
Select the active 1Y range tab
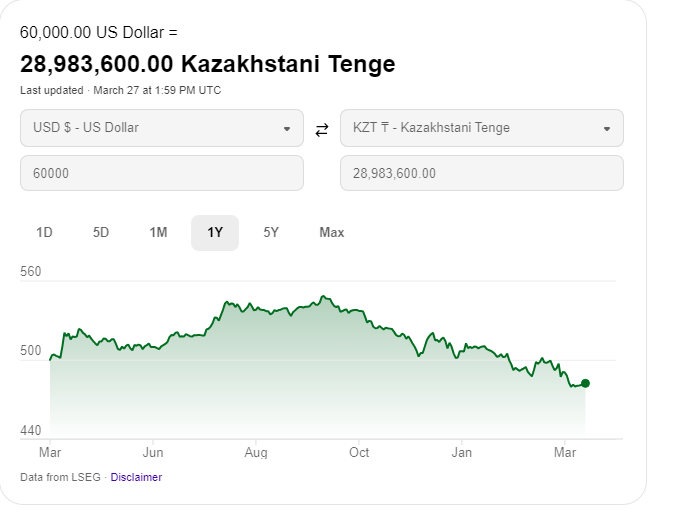215,233
